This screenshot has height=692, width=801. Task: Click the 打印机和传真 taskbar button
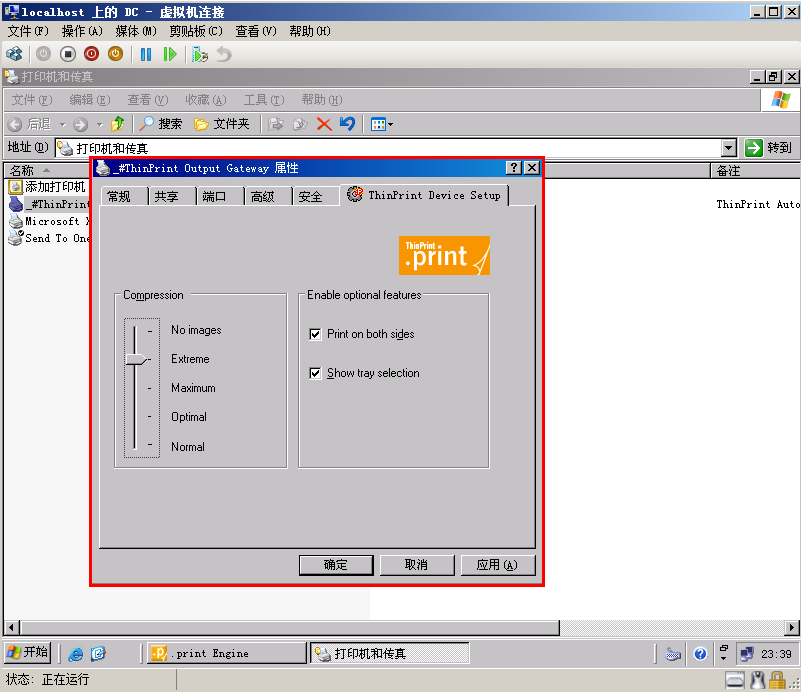coord(390,653)
